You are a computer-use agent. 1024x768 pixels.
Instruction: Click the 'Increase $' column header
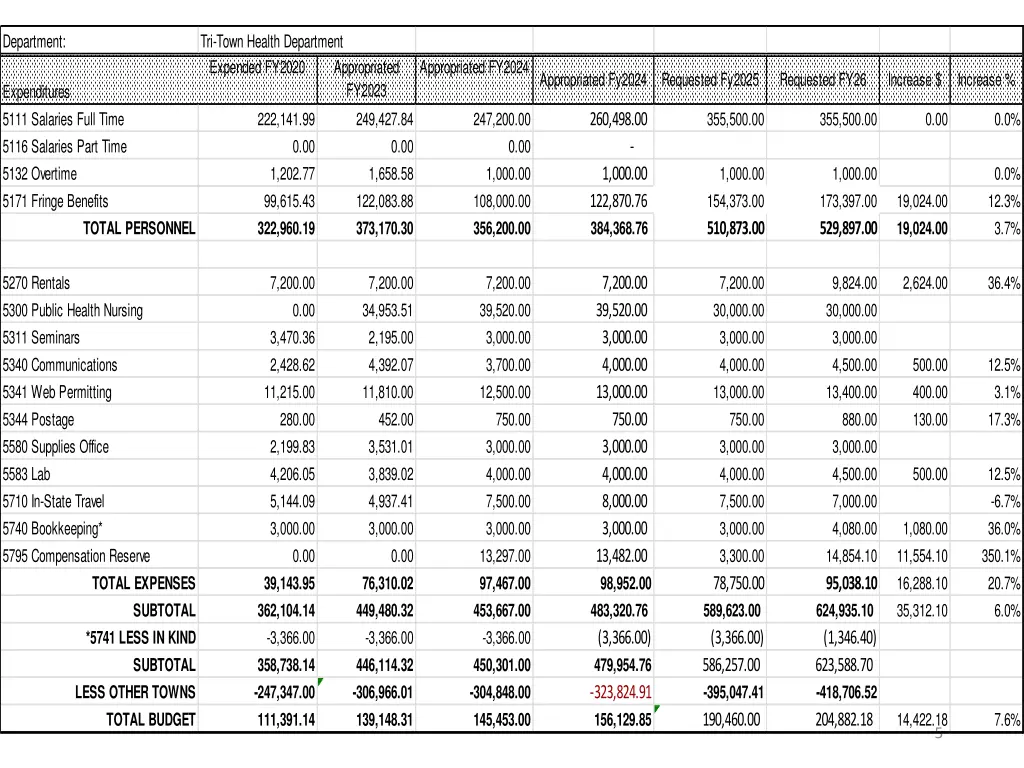(x=914, y=80)
